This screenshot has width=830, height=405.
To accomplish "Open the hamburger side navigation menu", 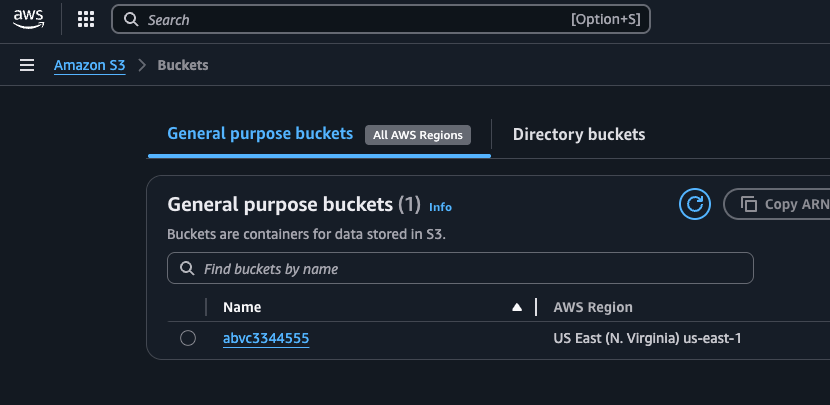I will tap(27, 65).
